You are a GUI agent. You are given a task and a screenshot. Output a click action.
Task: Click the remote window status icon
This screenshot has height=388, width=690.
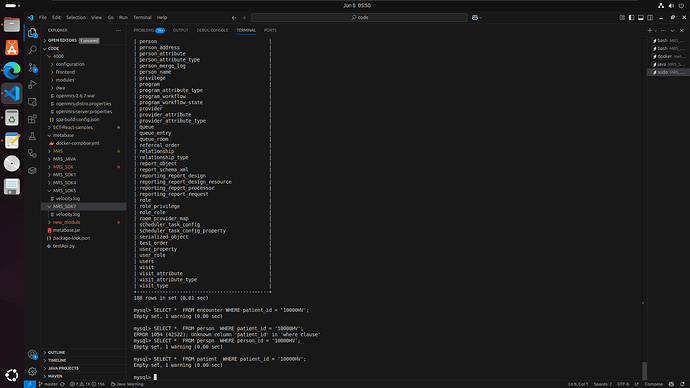[x=29, y=384]
